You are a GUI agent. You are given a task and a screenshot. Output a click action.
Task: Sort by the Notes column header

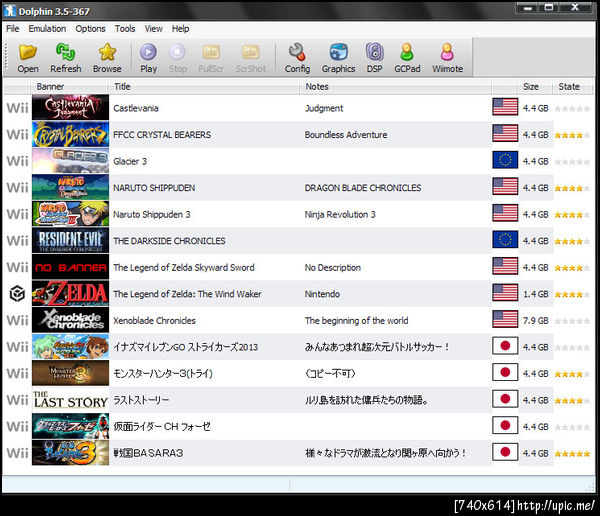[x=396, y=87]
